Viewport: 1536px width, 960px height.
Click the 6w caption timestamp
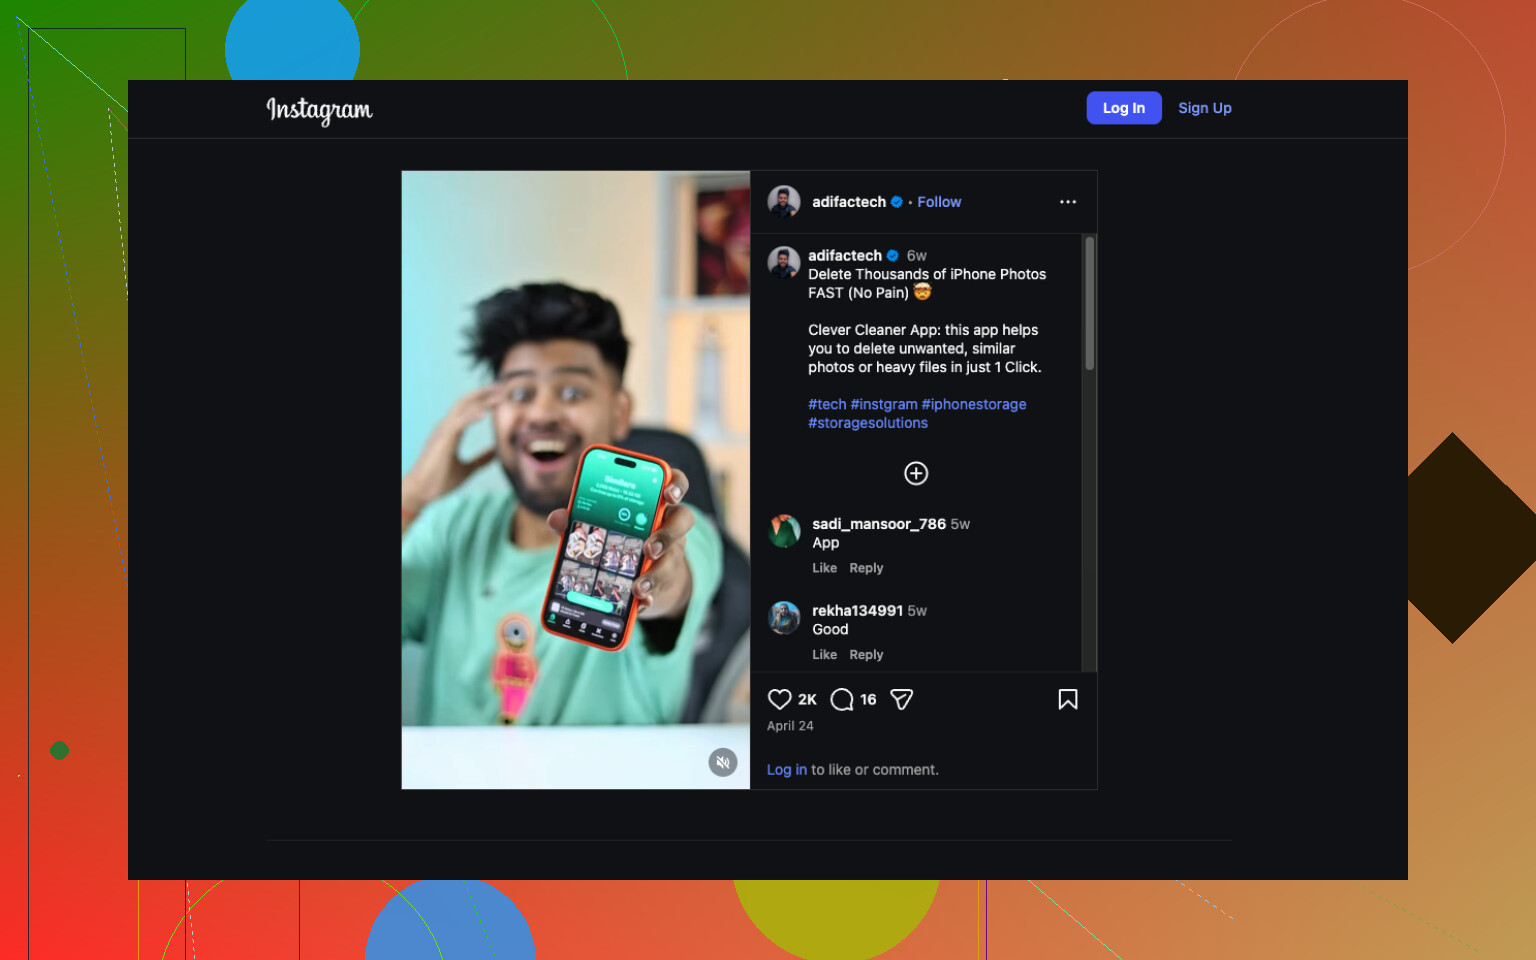coord(917,256)
